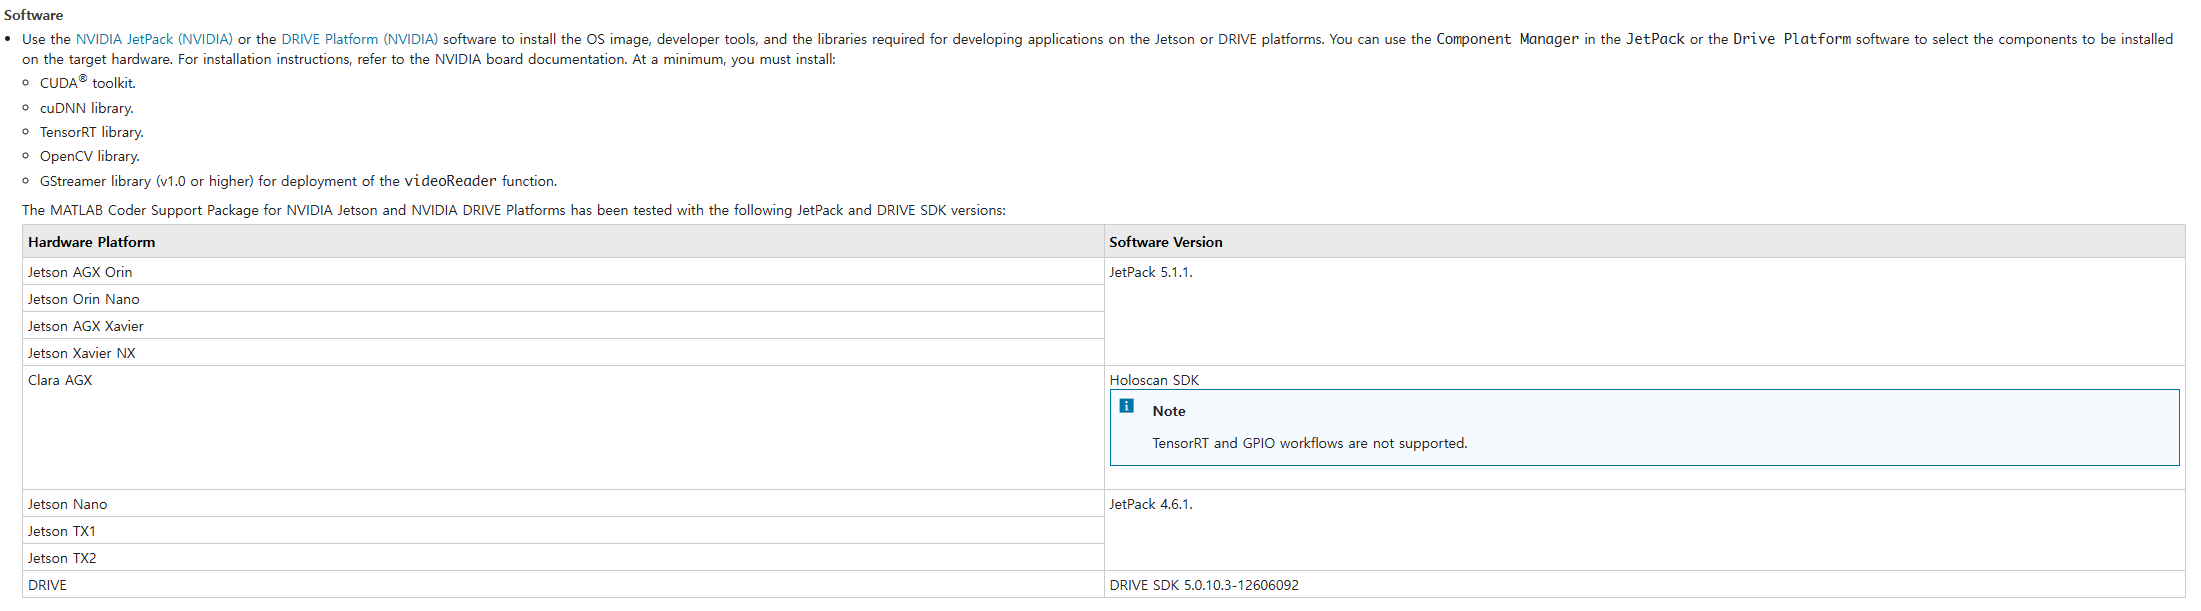
Task: Click the Hardware Platform column header
Action: [x=563, y=242]
